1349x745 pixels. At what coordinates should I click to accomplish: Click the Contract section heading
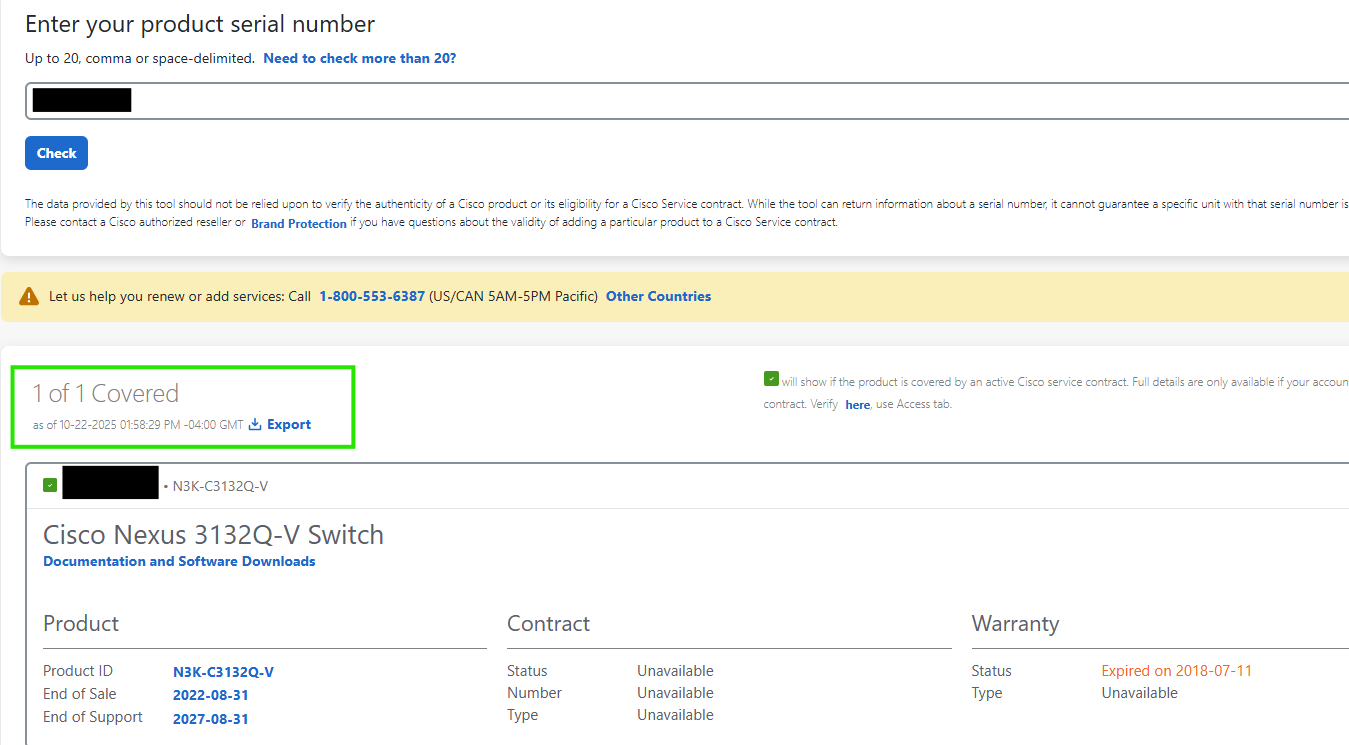pos(548,624)
